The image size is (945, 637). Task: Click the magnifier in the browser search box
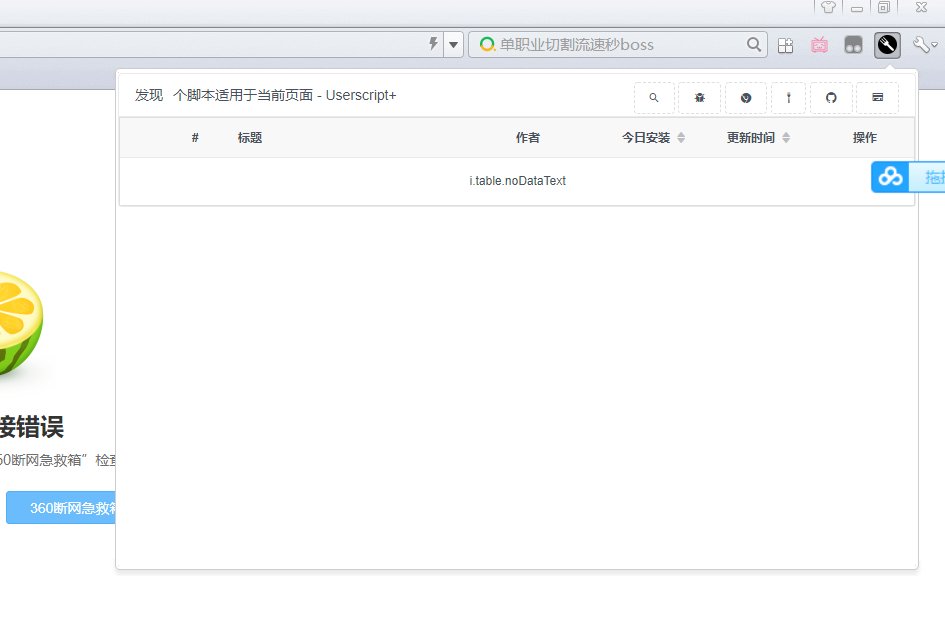click(753, 44)
